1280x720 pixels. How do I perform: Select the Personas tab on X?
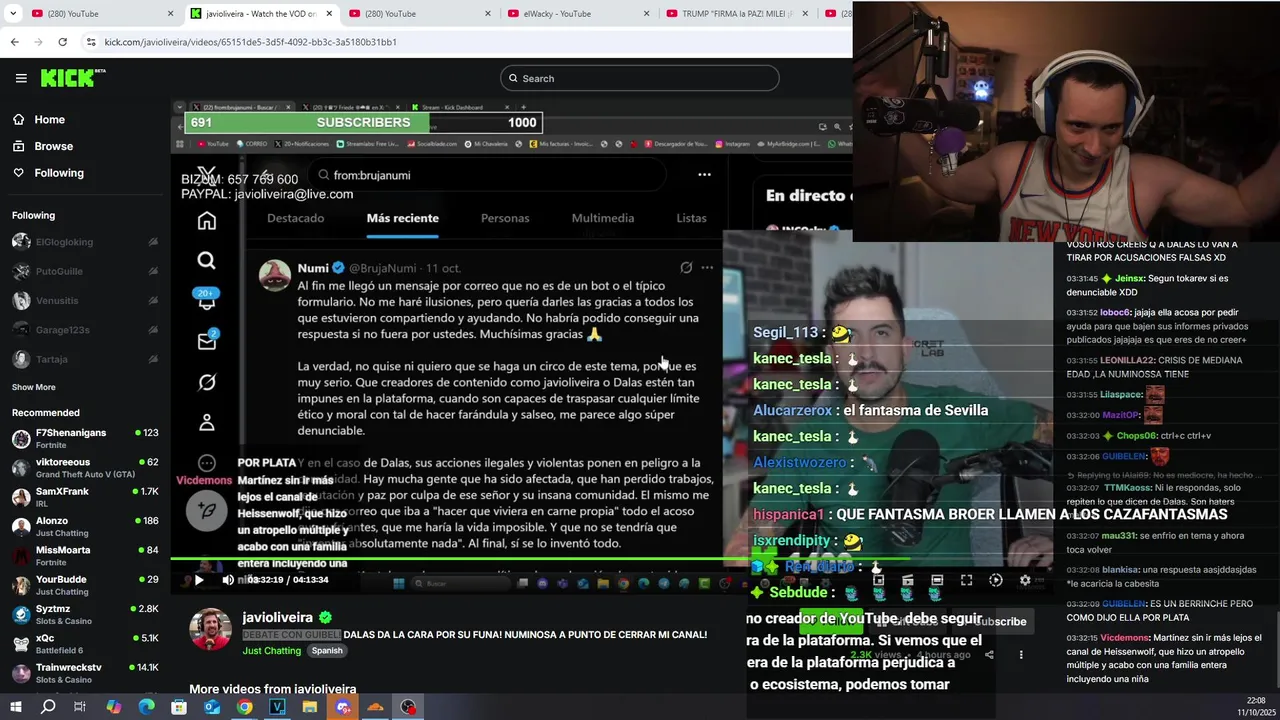point(505,218)
